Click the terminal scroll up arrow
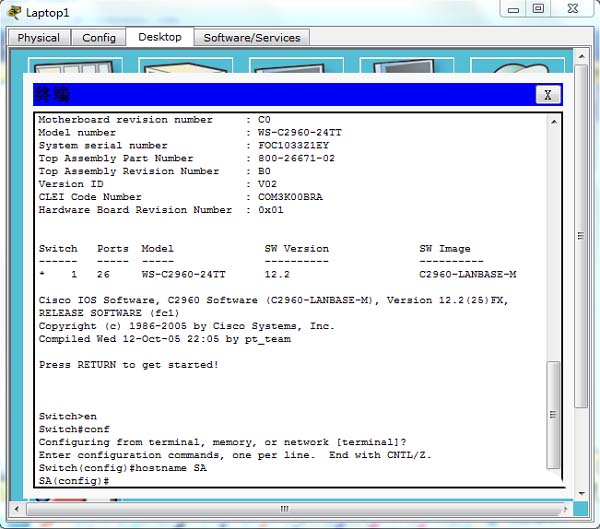The height and width of the screenshot is (529, 600). [x=554, y=122]
